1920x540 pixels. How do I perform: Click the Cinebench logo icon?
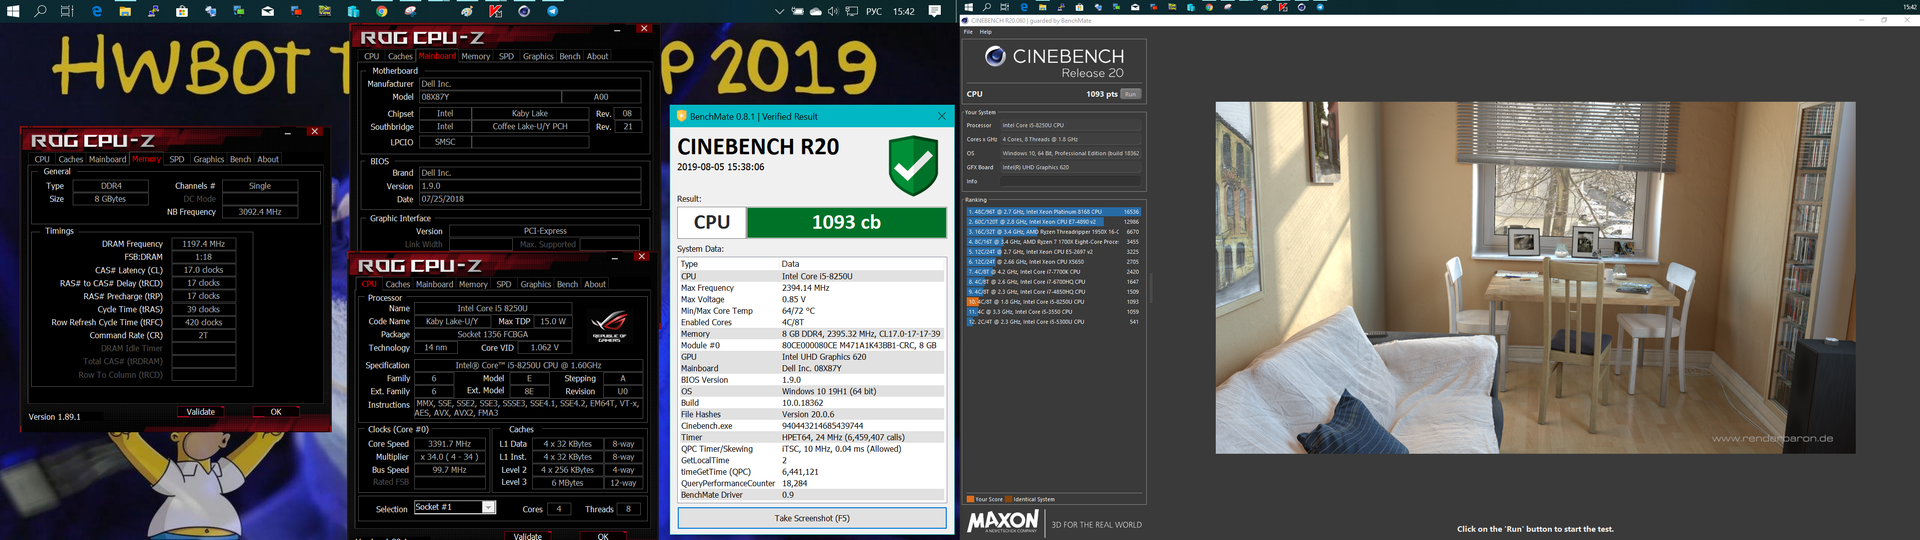pyautogui.click(x=995, y=56)
